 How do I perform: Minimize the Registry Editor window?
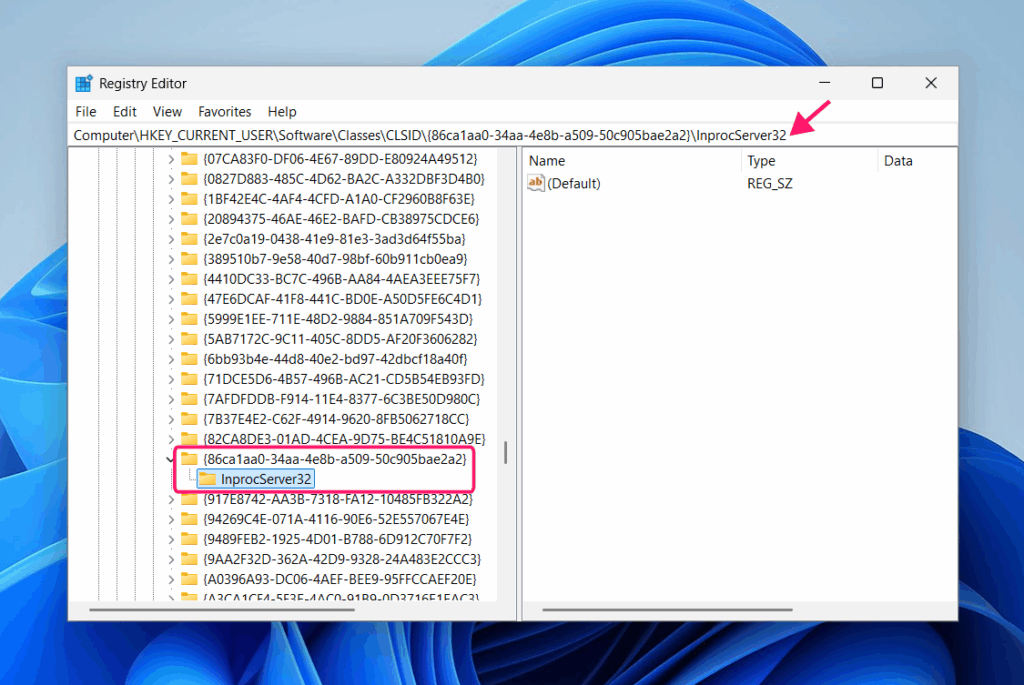(825, 83)
